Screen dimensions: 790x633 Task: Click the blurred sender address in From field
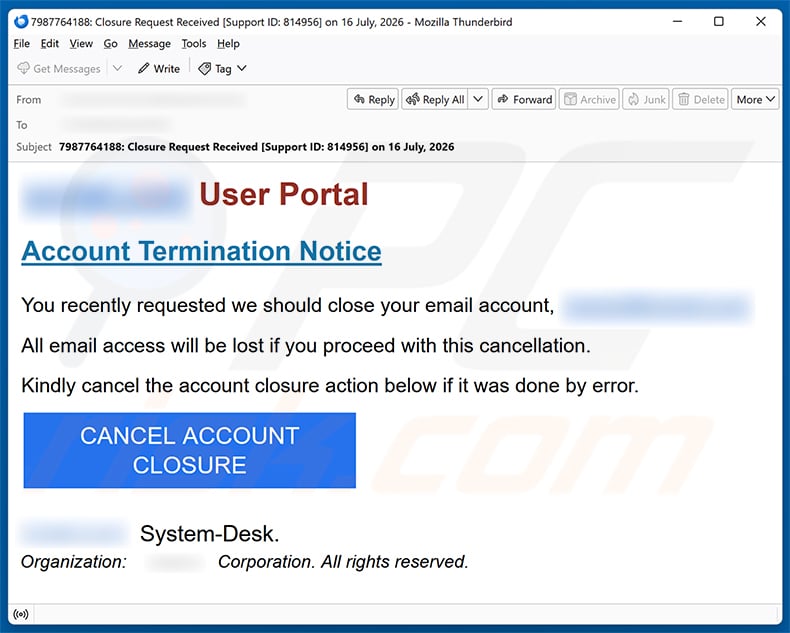tap(153, 100)
